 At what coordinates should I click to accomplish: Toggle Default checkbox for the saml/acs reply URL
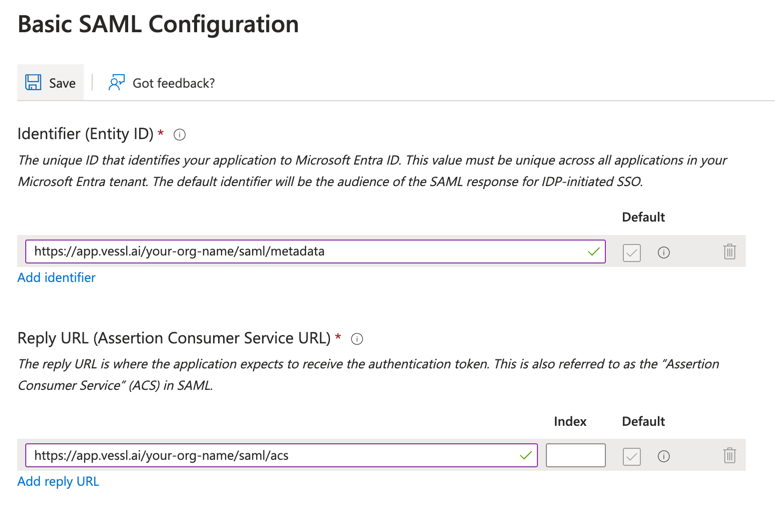[x=632, y=456]
